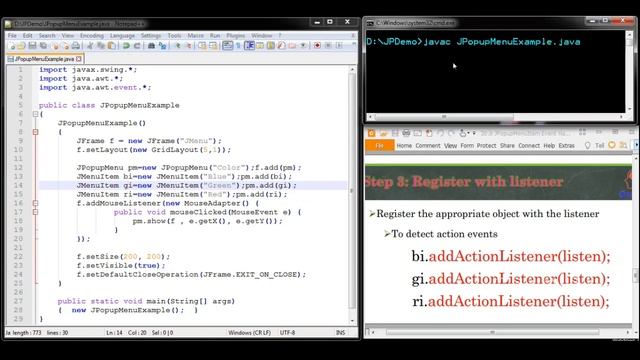The width and height of the screenshot is (640, 360).
Task: Open the Extras tab in Foxit Reader
Action: [x=567, y=145]
